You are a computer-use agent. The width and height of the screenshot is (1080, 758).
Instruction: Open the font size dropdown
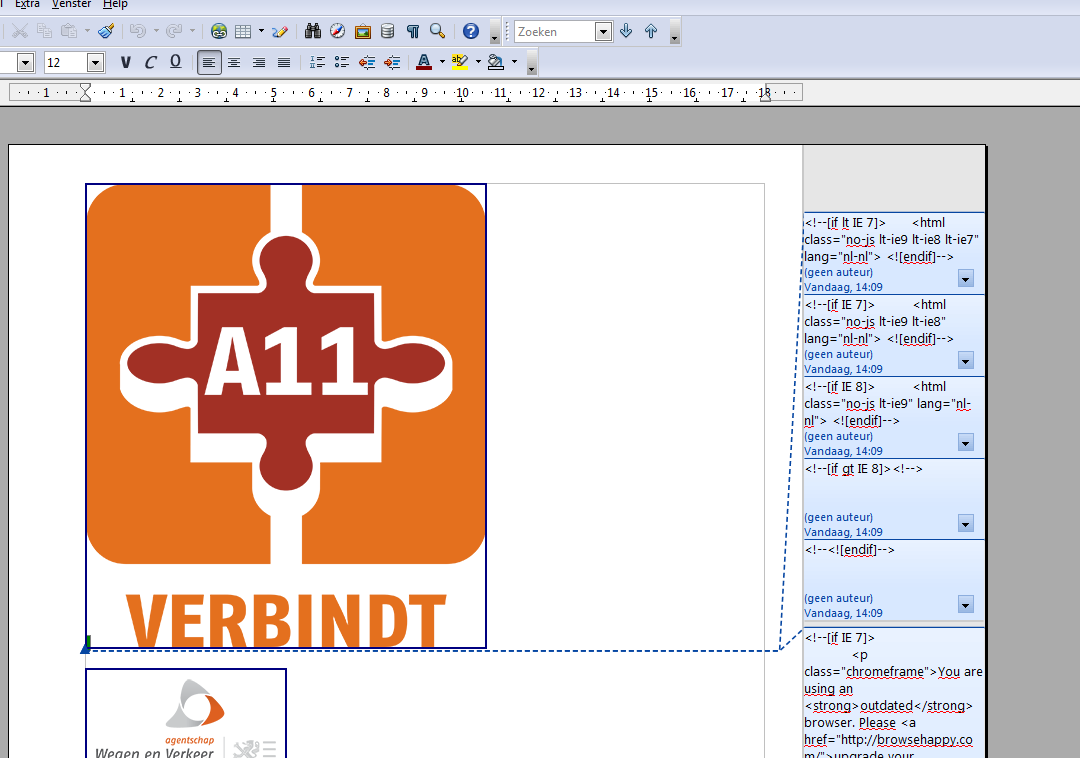(95, 63)
